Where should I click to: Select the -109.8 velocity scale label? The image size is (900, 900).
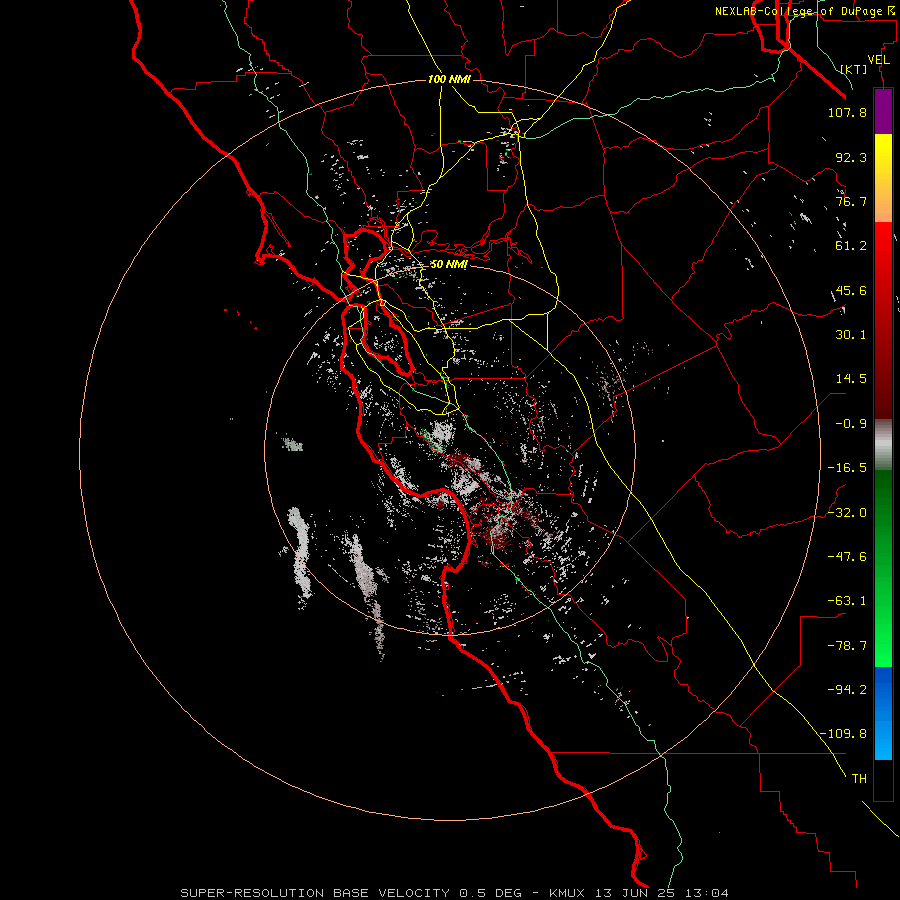click(843, 734)
